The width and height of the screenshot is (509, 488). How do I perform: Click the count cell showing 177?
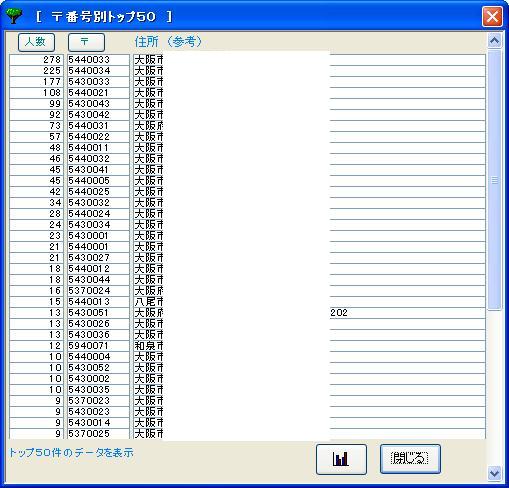tap(36, 82)
